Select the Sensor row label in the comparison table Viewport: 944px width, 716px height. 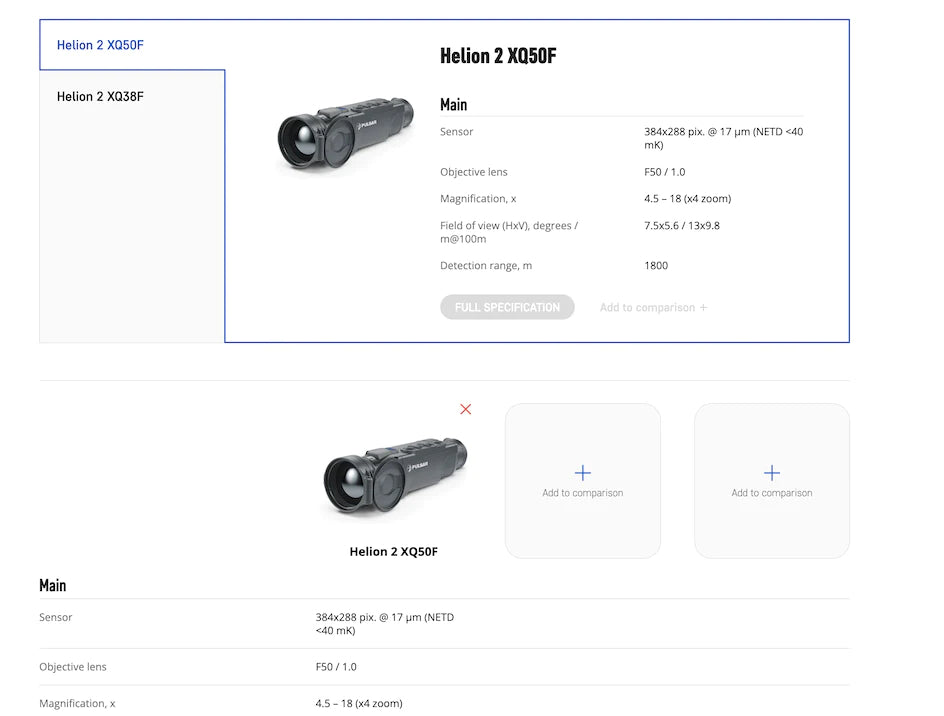click(x=56, y=618)
